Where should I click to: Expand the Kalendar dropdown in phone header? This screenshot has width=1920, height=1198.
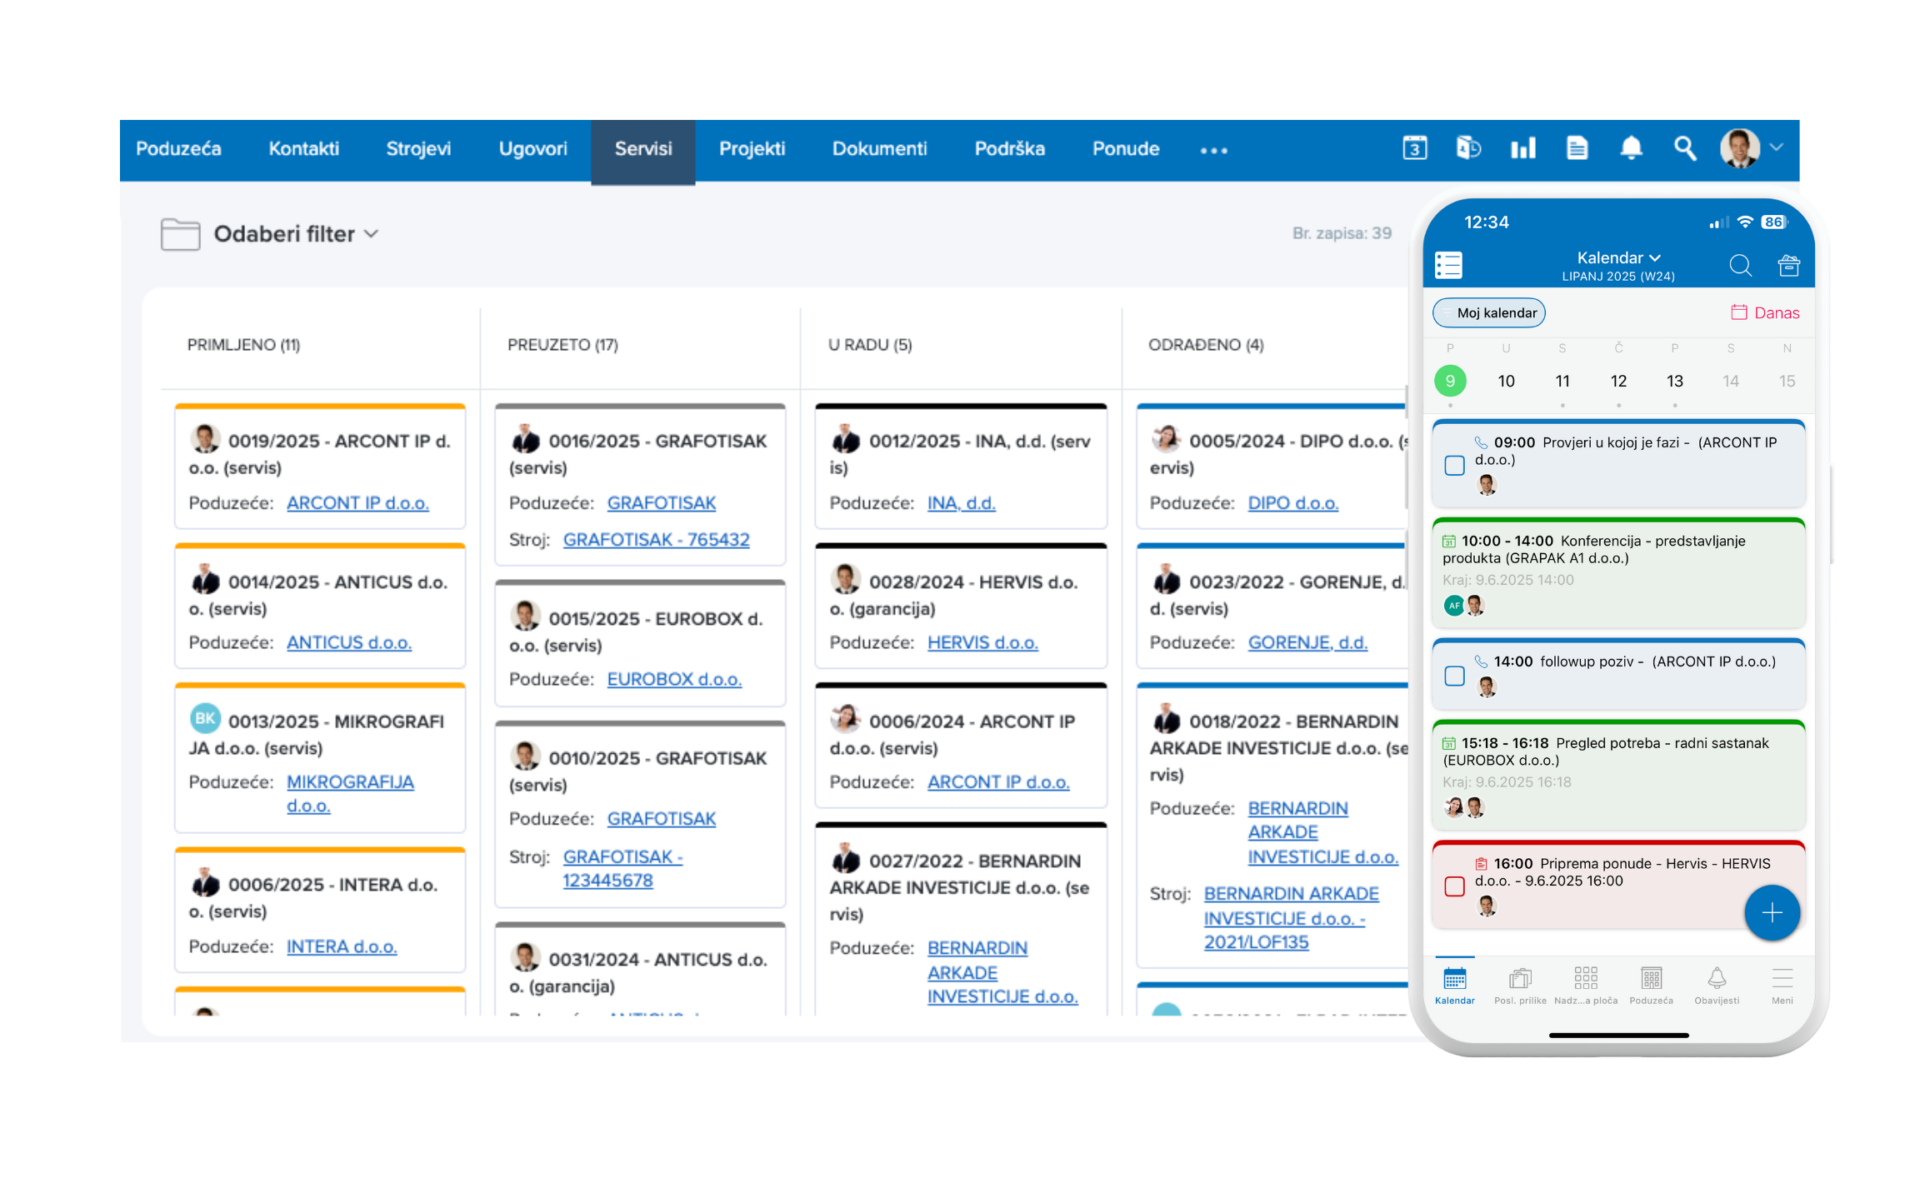(x=1618, y=258)
